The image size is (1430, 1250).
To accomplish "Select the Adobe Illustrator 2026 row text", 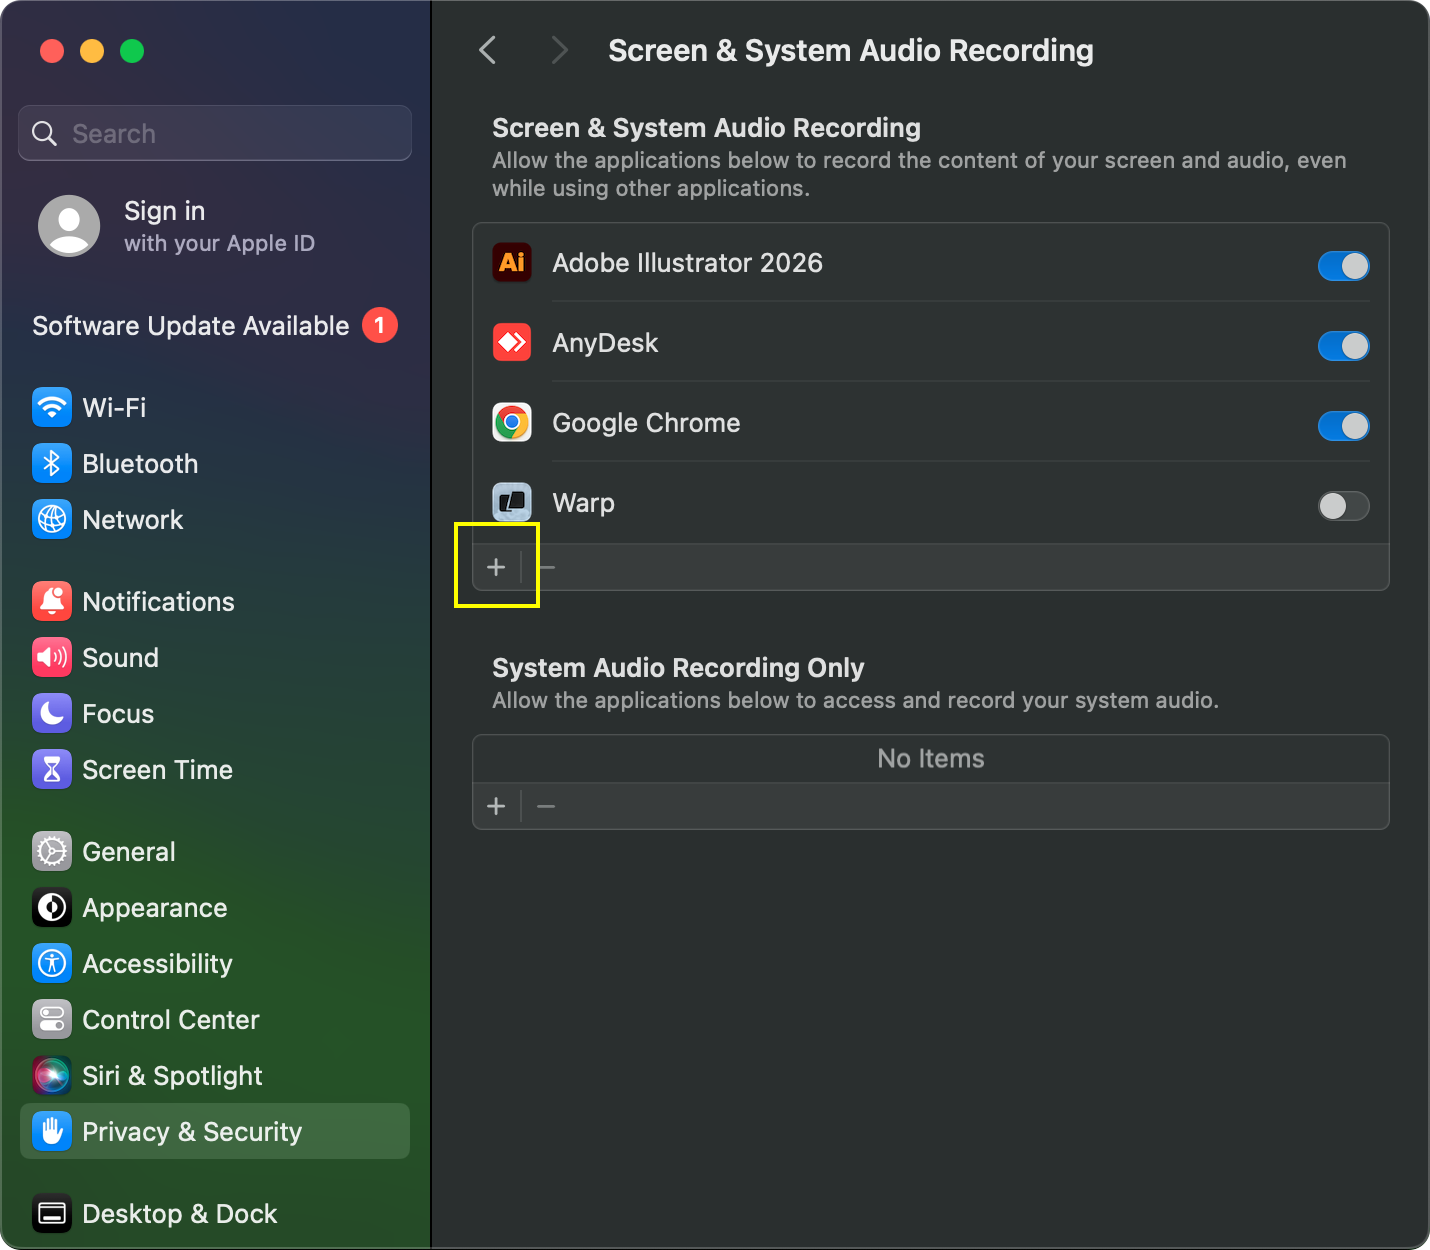I will (688, 263).
